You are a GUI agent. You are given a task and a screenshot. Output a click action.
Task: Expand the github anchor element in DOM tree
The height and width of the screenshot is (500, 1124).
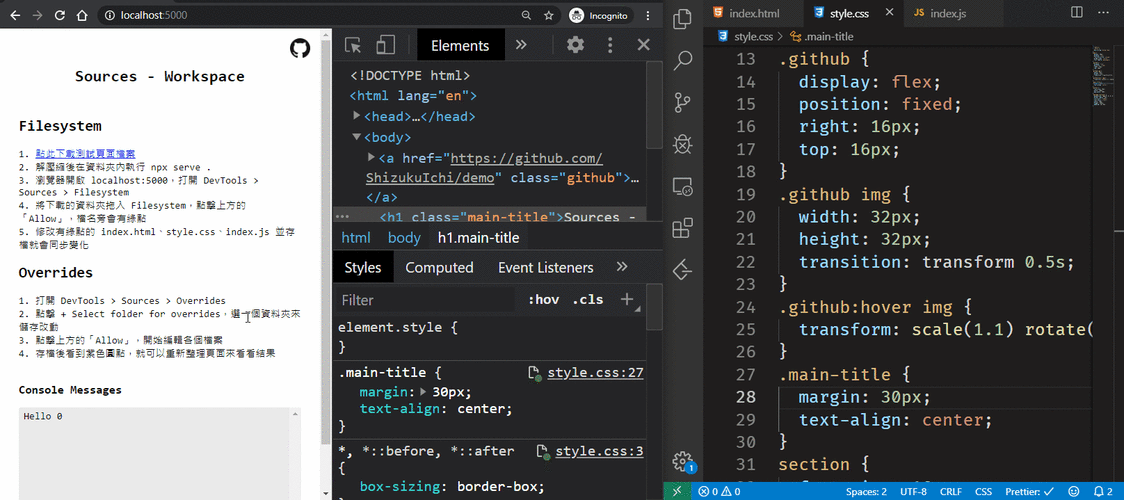point(371,157)
